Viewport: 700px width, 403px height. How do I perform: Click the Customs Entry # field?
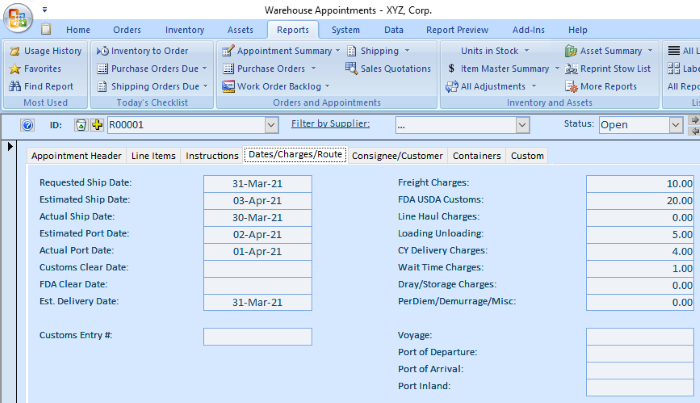pos(258,337)
